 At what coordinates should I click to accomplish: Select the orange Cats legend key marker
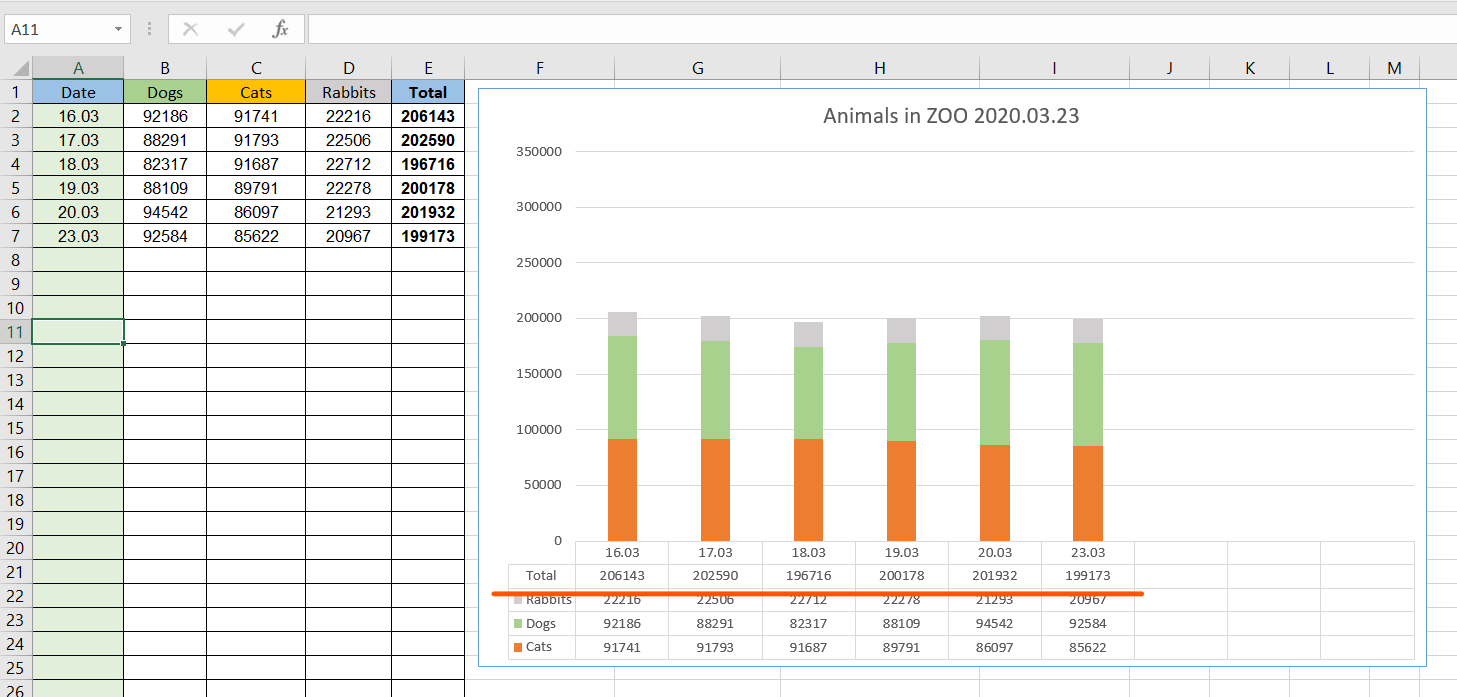tap(520, 647)
